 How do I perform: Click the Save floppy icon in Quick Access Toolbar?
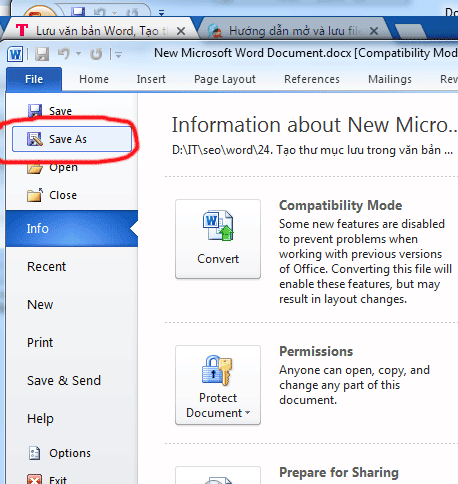pyautogui.click(x=42, y=54)
